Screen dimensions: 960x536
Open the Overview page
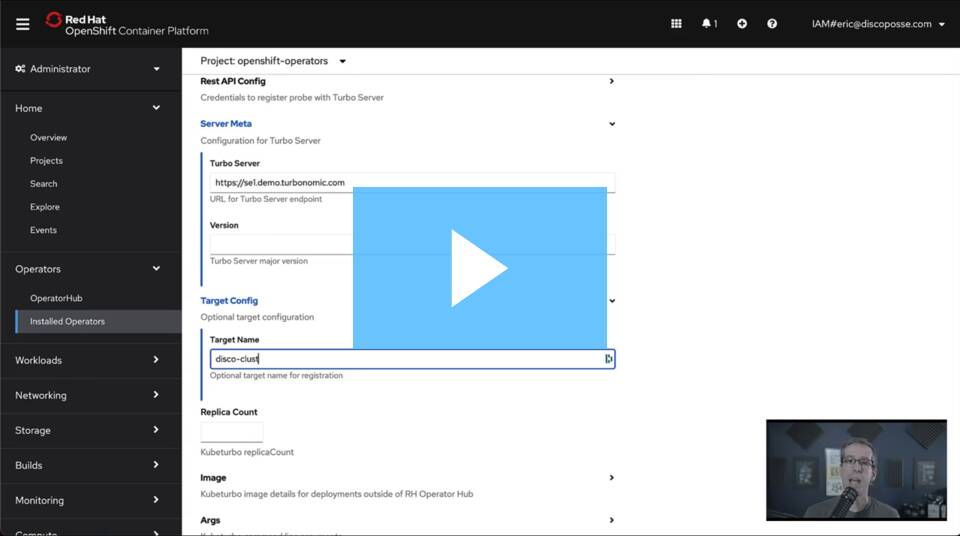click(48, 137)
